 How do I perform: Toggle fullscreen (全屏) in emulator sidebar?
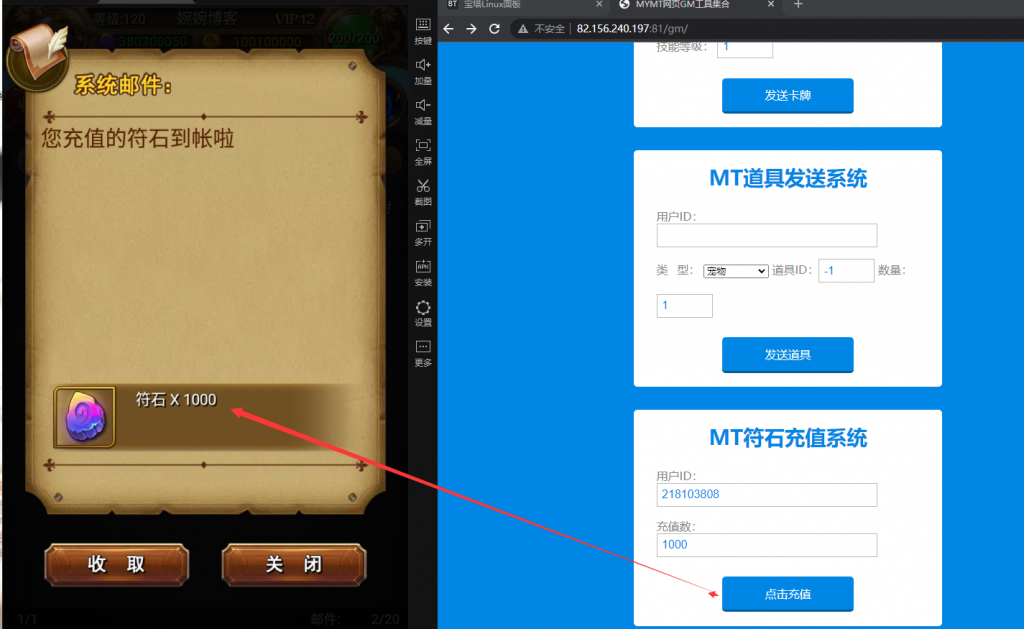click(x=423, y=150)
